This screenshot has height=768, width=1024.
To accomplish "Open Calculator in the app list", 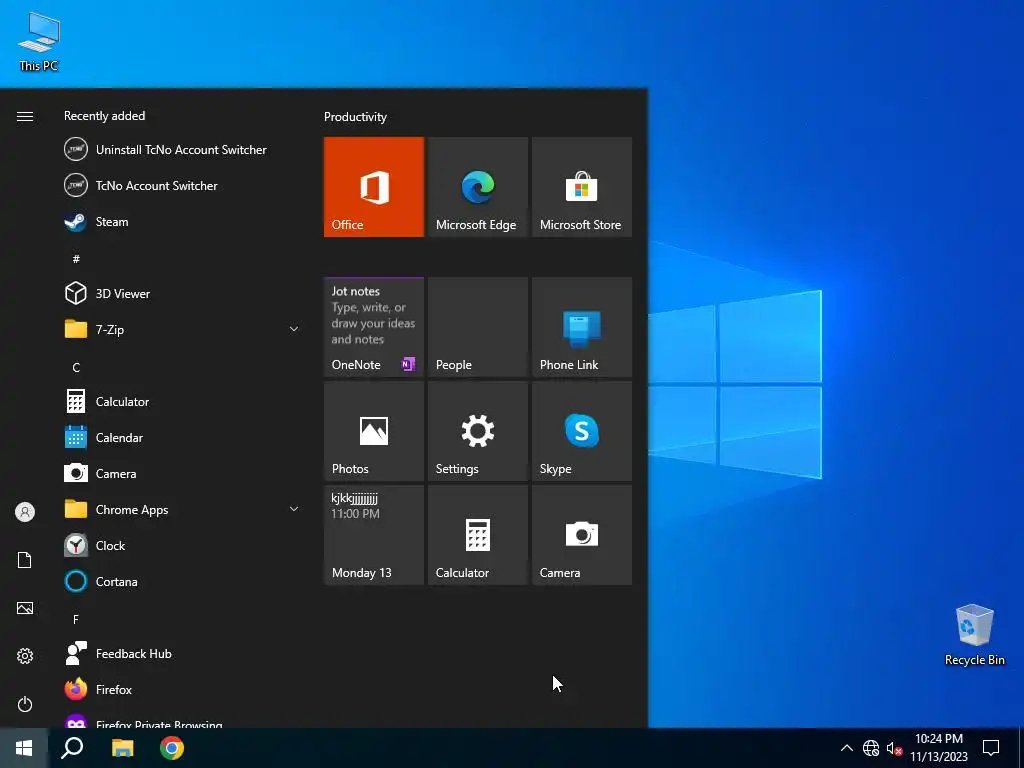I will (182, 402).
